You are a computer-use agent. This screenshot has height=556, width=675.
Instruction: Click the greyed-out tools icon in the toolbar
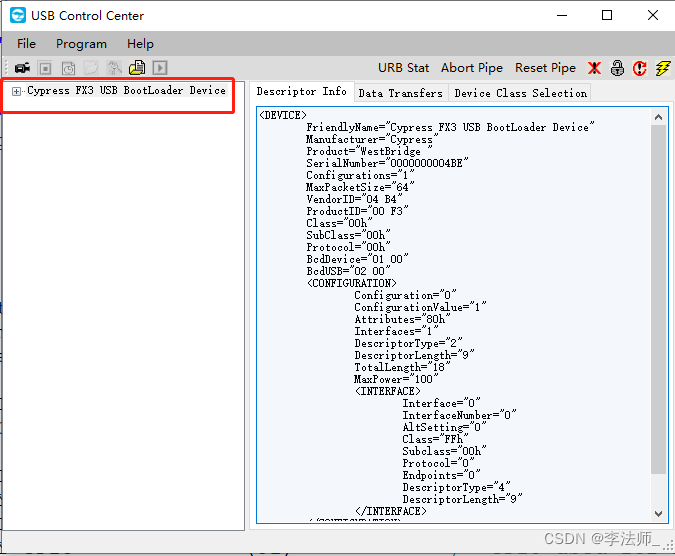pyautogui.click(x=114, y=68)
